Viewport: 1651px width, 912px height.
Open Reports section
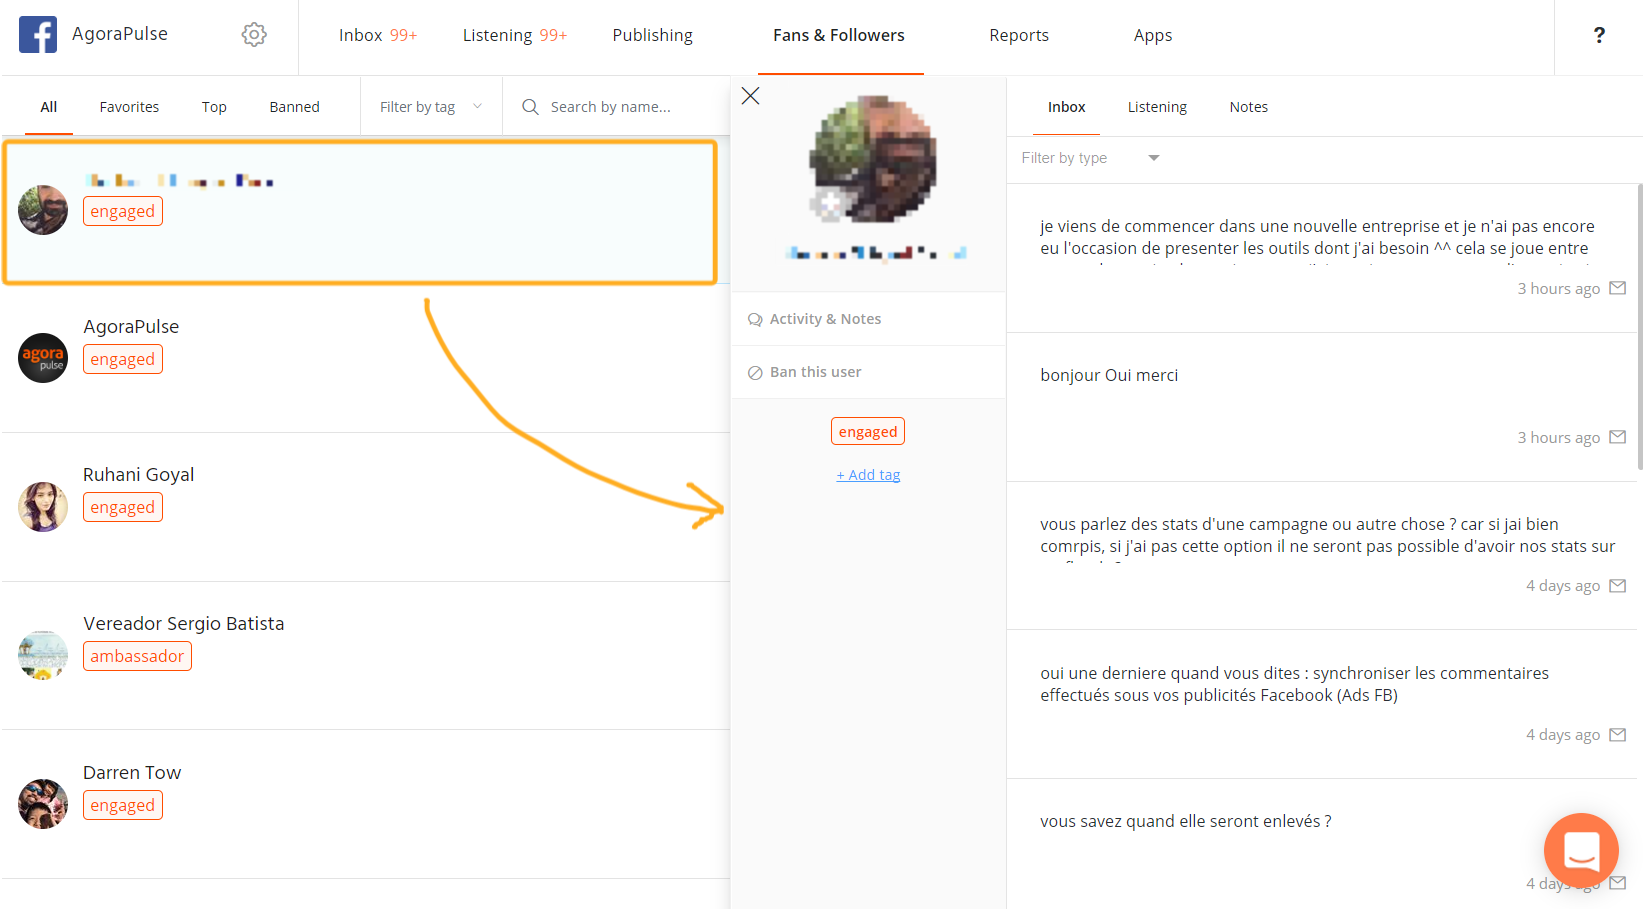[x=1019, y=36]
